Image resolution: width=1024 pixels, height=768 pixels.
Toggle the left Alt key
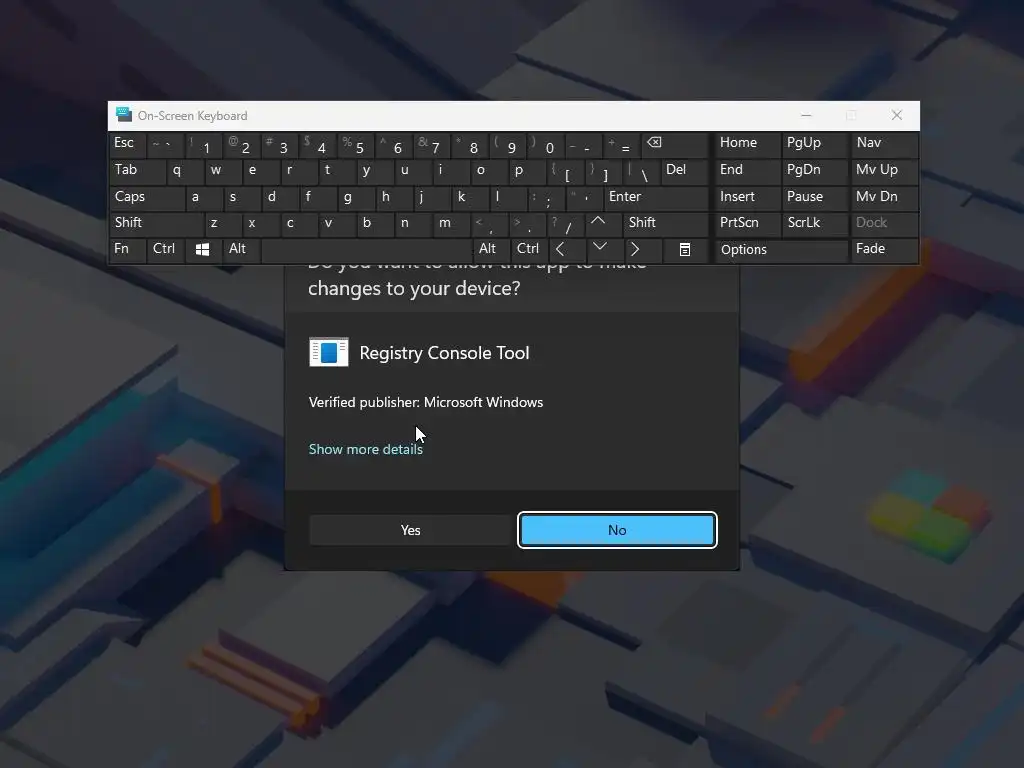(x=240, y=249)
